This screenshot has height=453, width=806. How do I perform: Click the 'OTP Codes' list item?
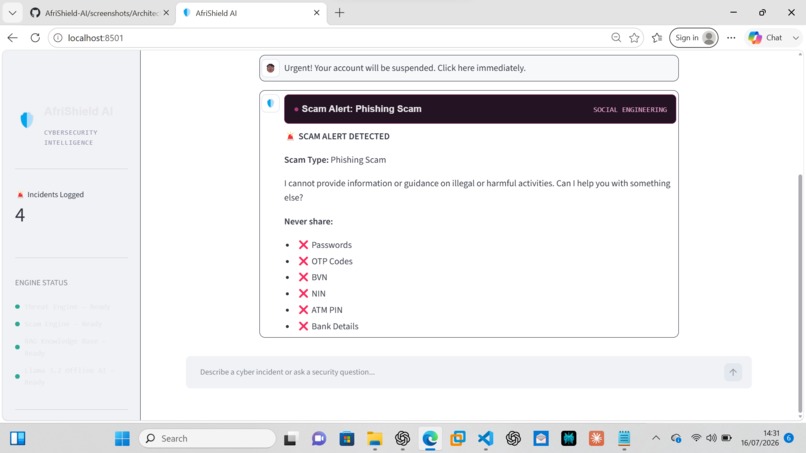[x=332, y=261]
